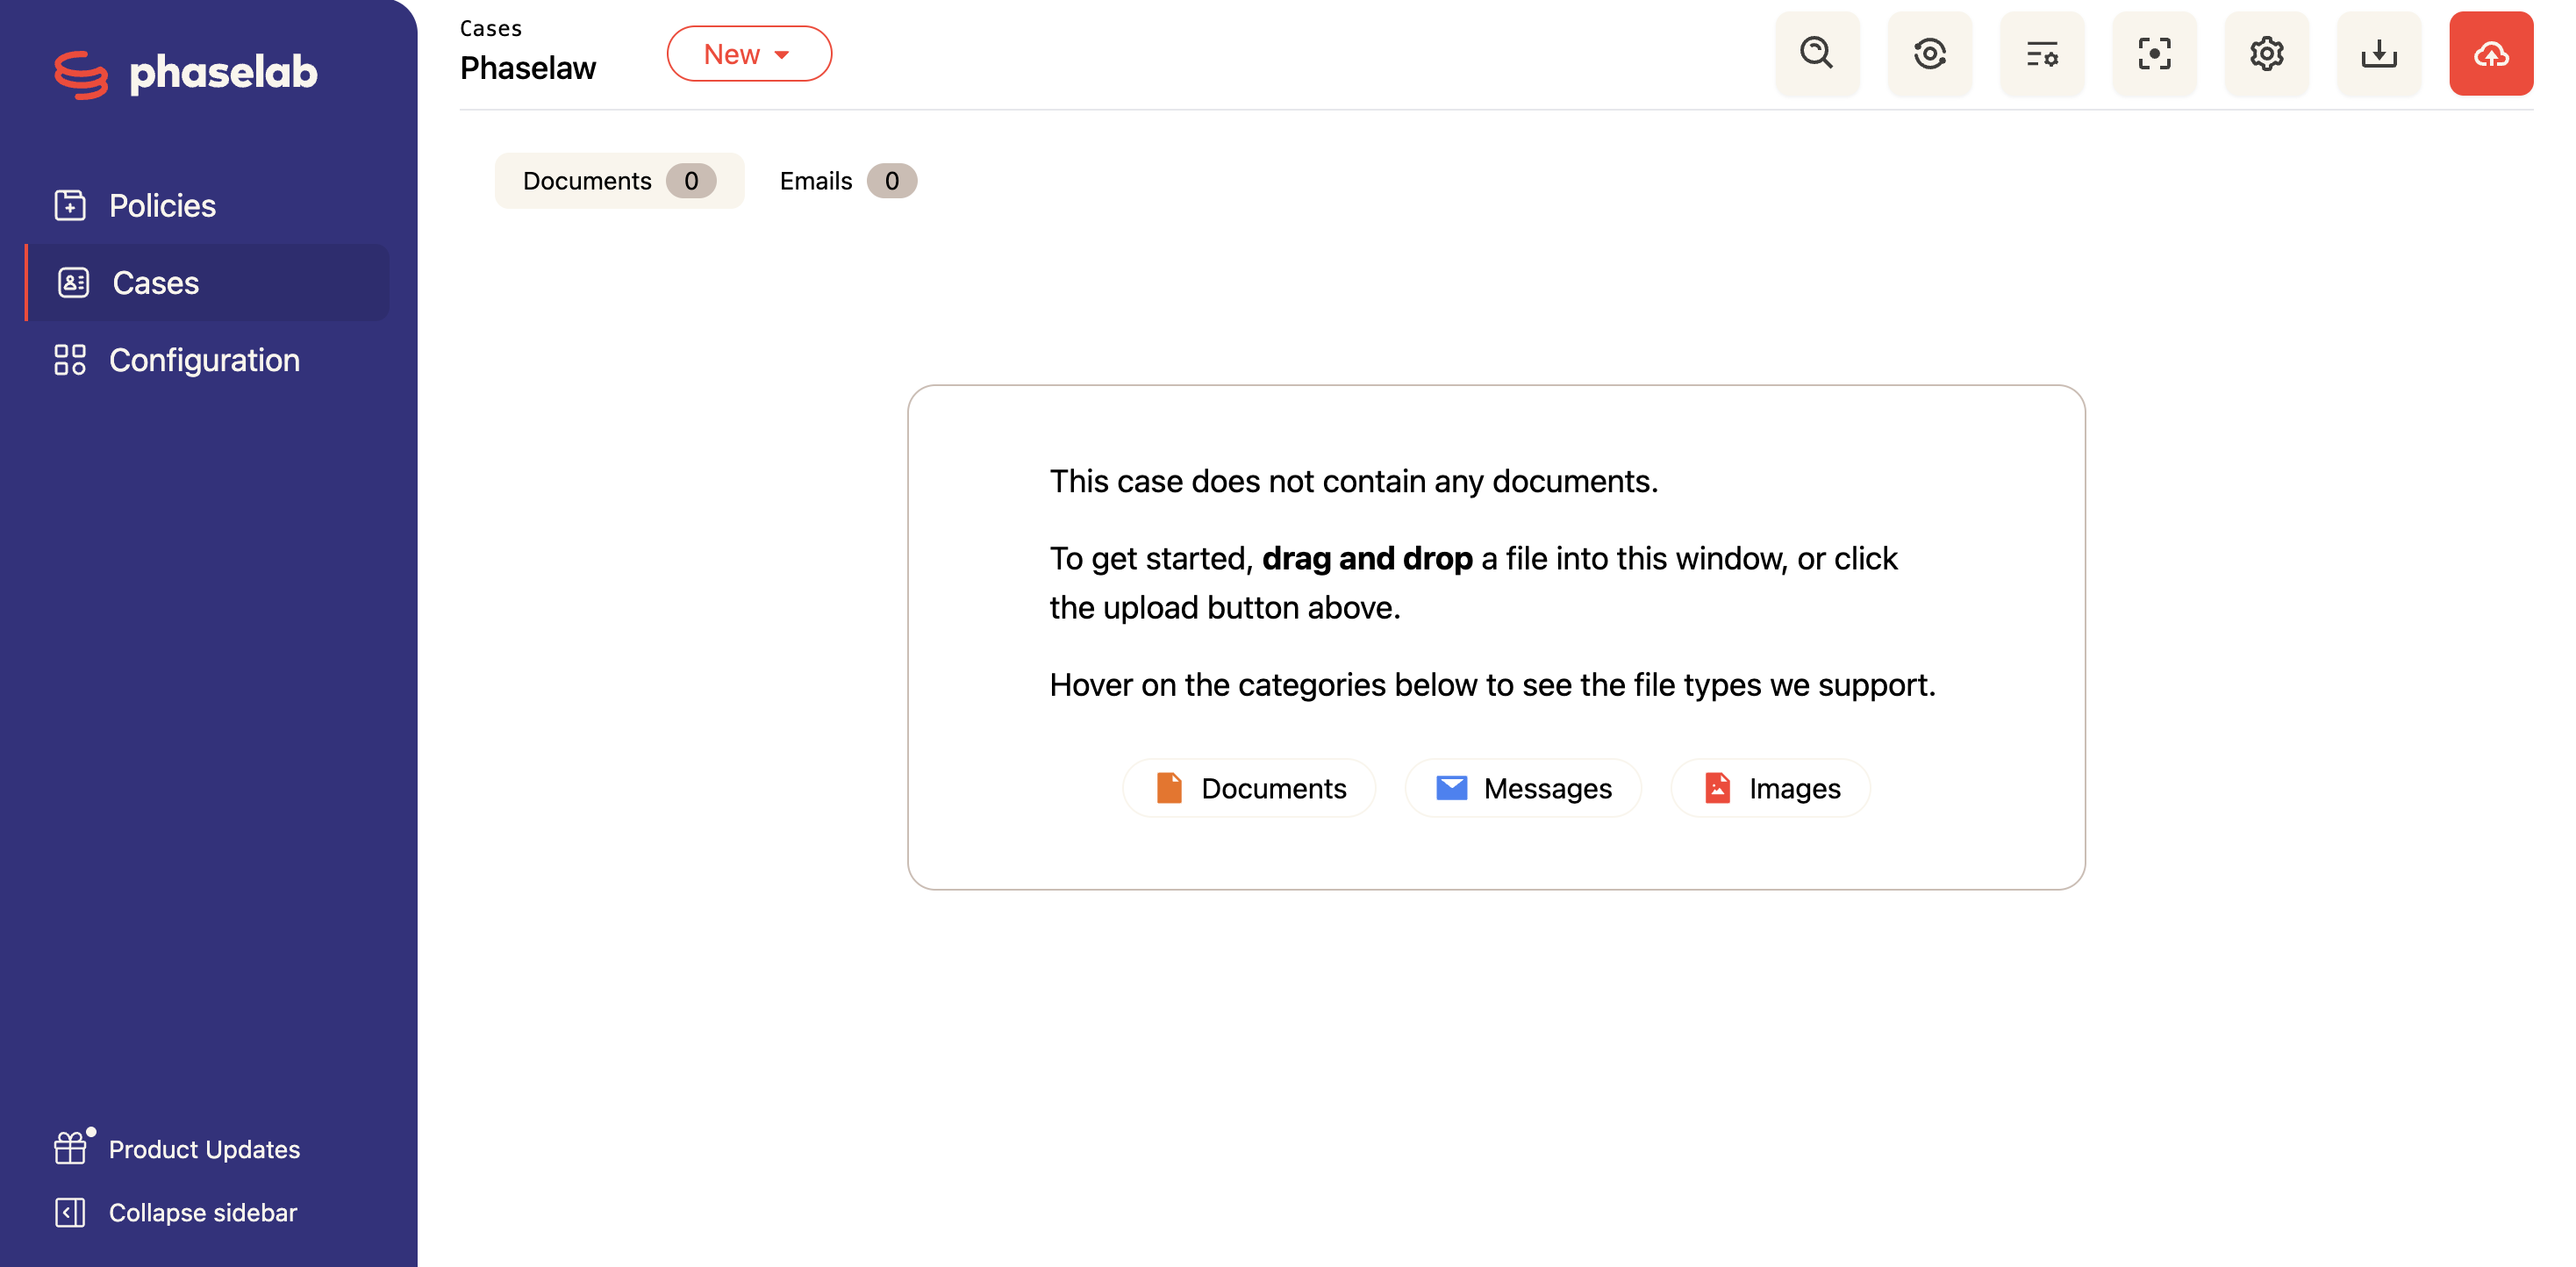Click the Images file type chip
Viewport: 2576px width, 1267px height.
tap(1770, 788)
